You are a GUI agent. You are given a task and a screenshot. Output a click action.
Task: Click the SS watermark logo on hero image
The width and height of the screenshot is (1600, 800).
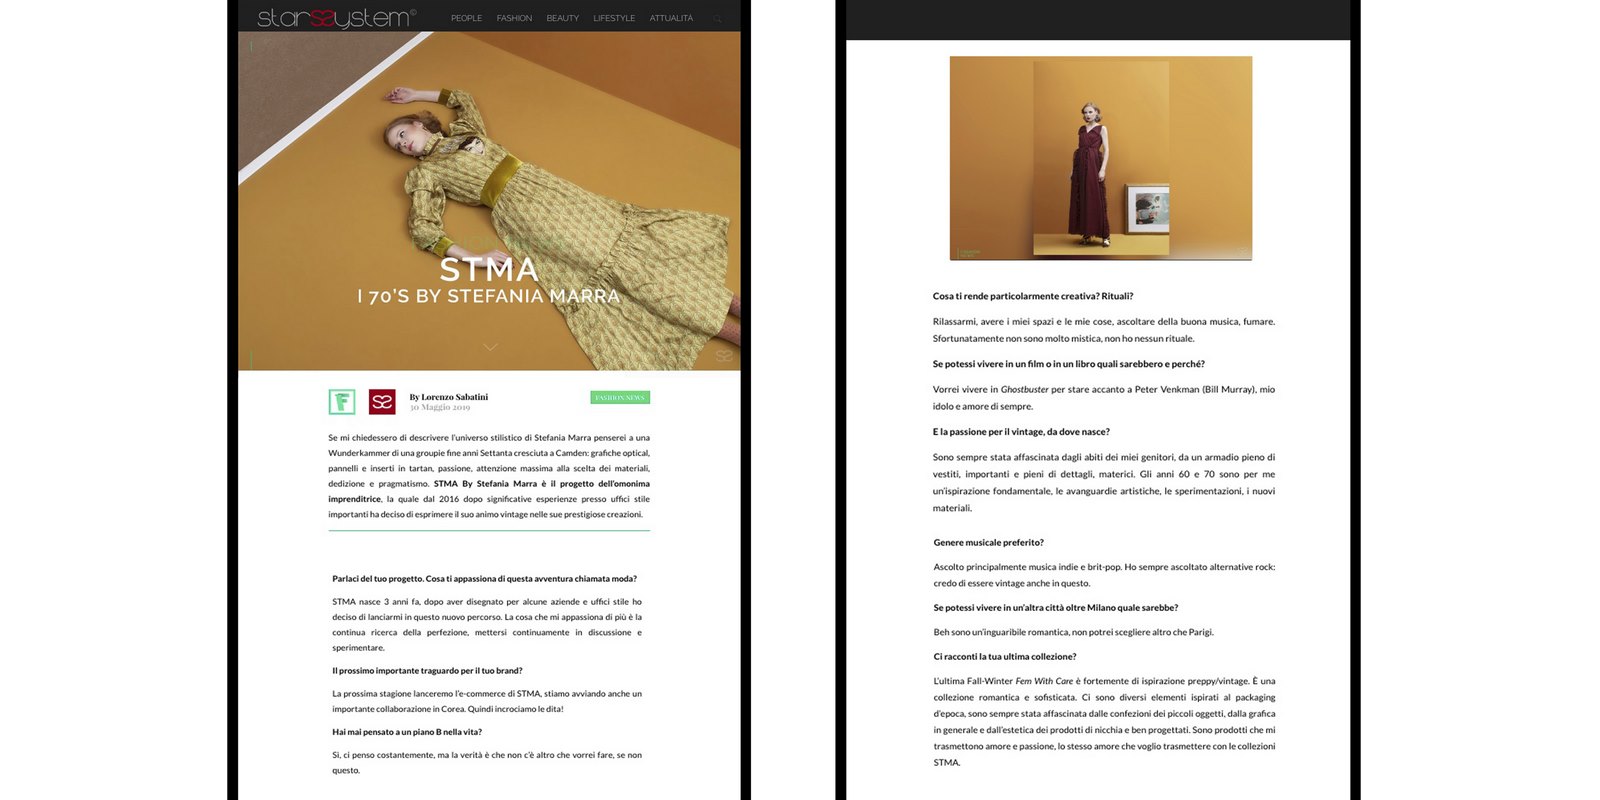[724, 355]
